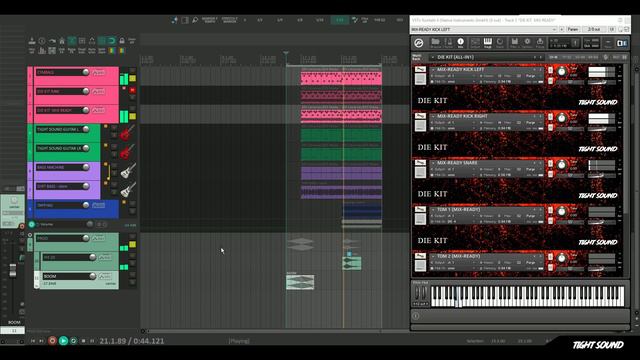Click the save/download icon in main toolbar
The image size is (640, 360).
point(32,41)
